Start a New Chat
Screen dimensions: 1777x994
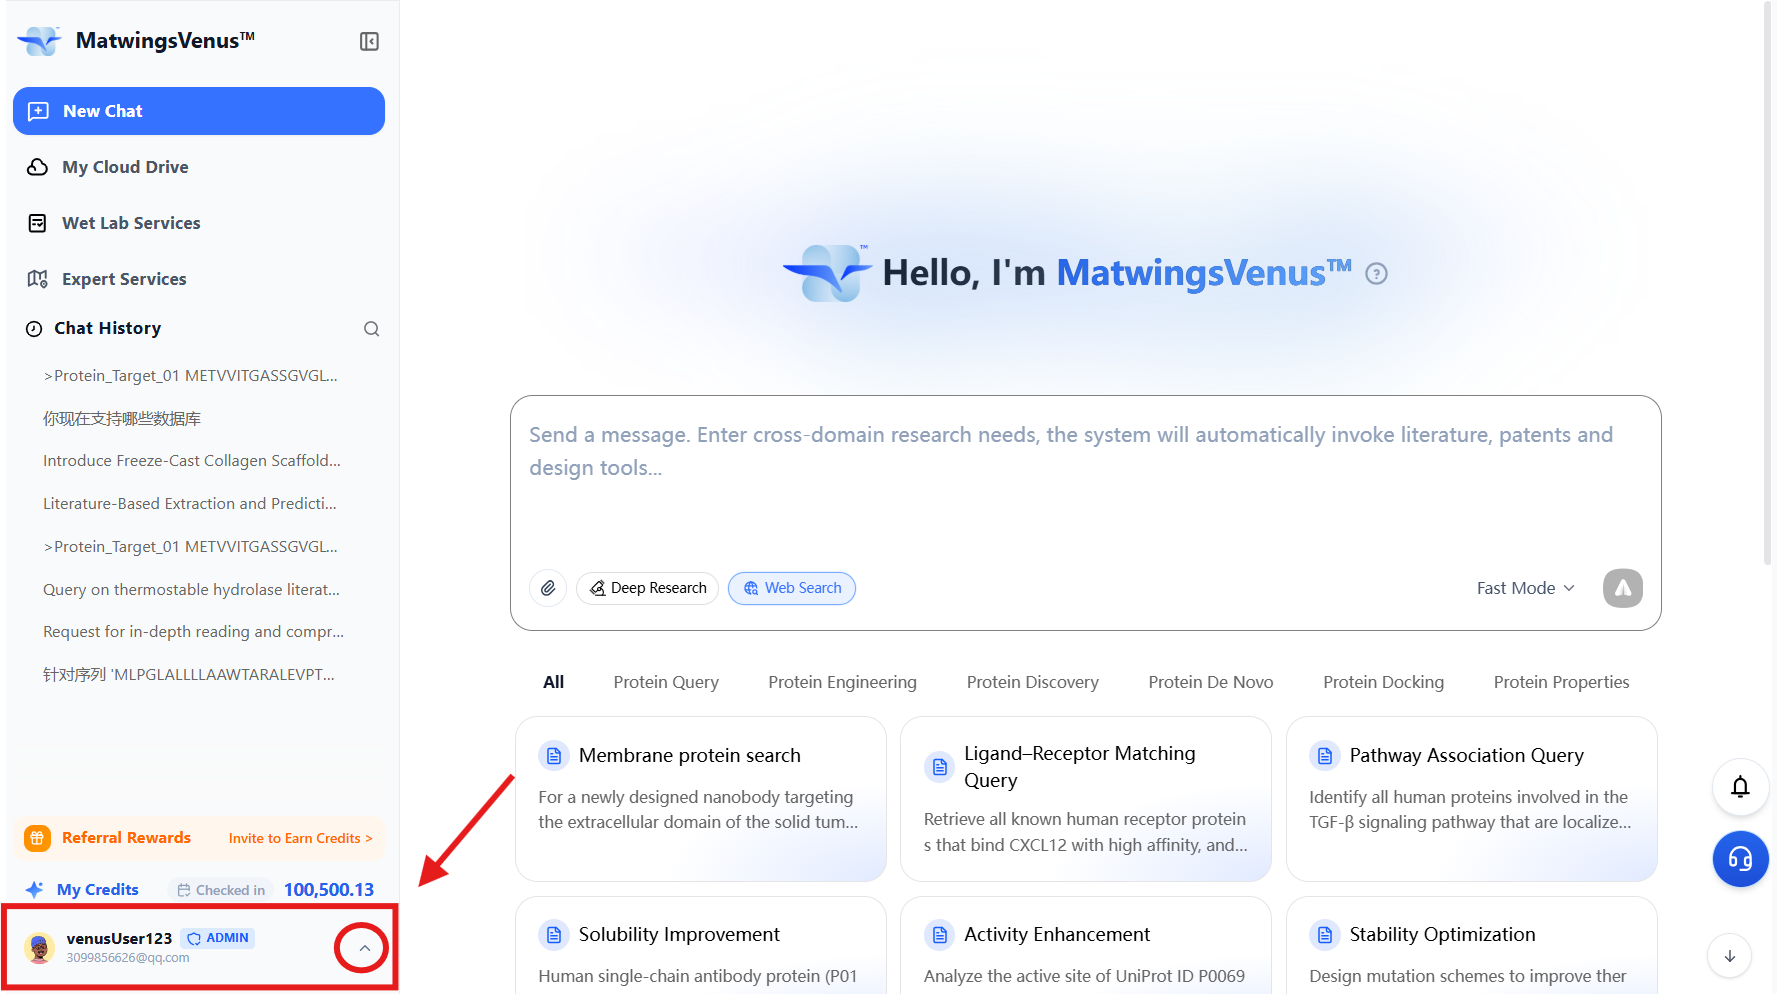[x=199, y=111]
